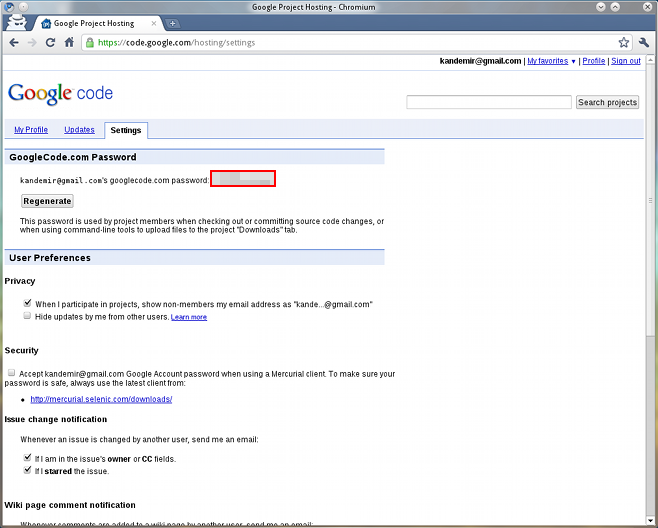Click the Issue change notification heading
This screenshot has width=658, height=528.
(56, 419)
